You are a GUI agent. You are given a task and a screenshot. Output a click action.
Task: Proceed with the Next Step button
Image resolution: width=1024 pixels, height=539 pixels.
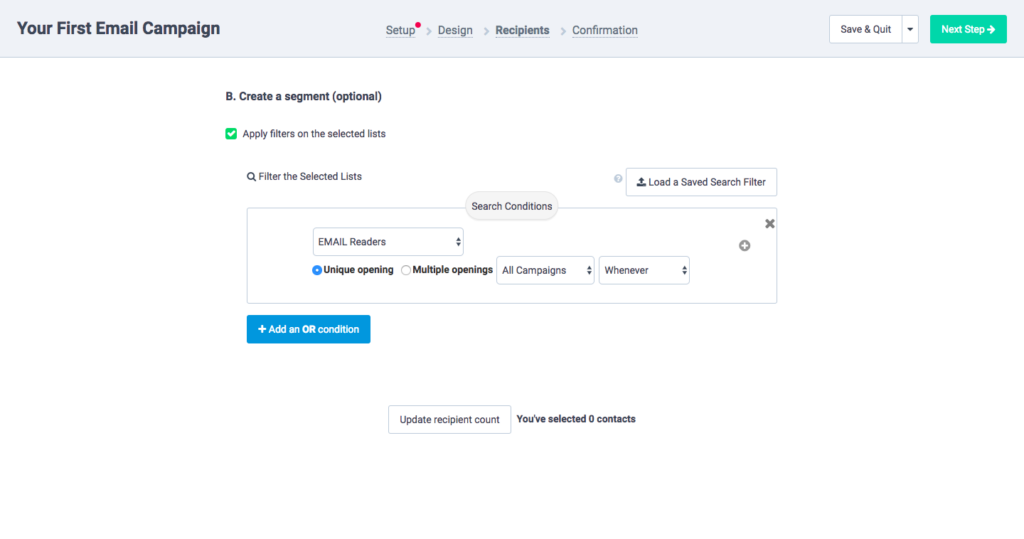point(968,30)
